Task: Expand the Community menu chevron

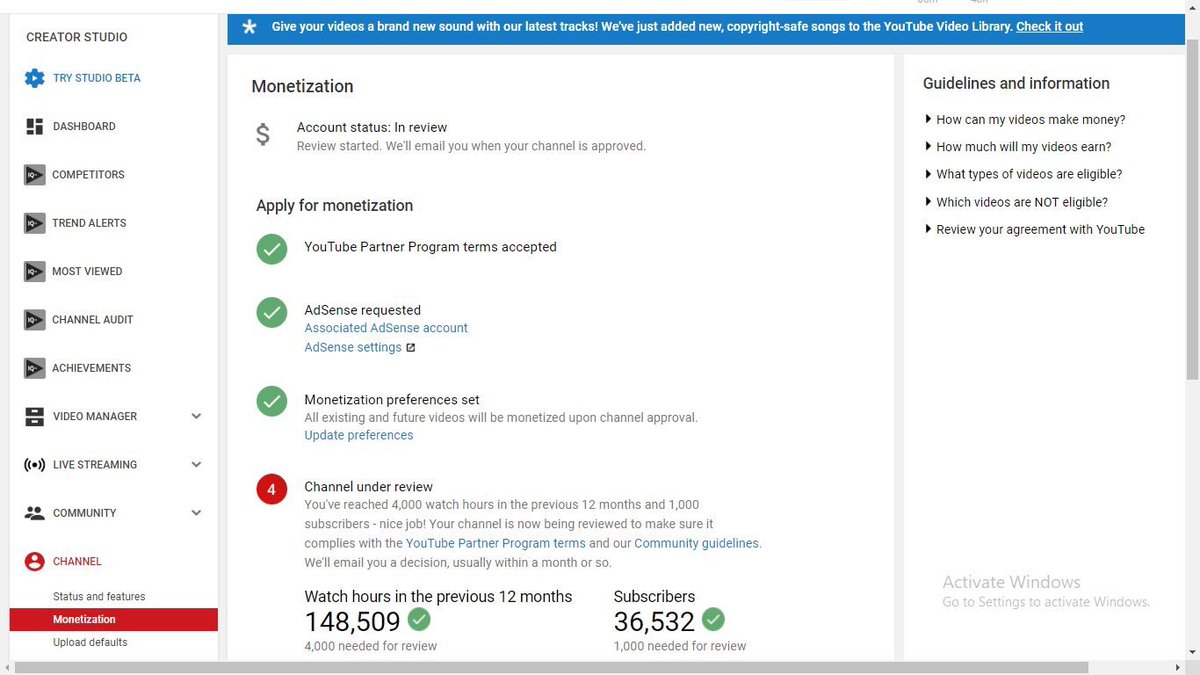Action: pos(196,513)
